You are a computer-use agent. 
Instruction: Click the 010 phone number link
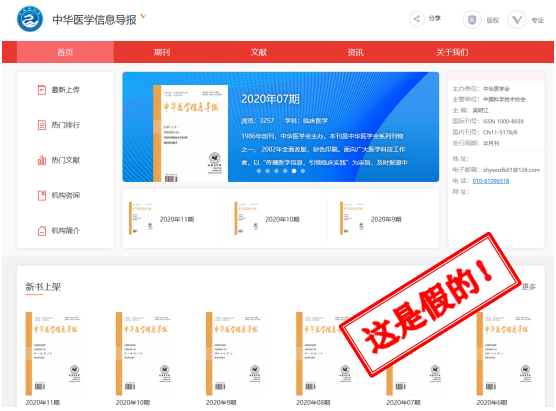click(491, 181)
